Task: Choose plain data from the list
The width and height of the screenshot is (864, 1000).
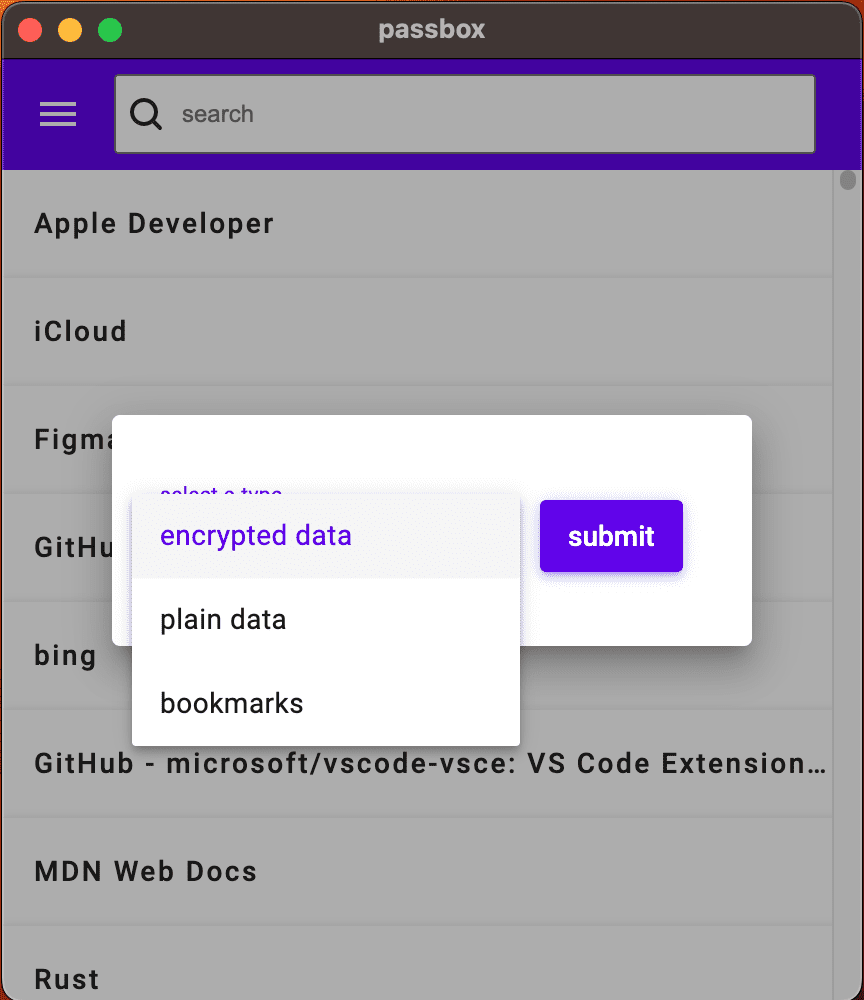Action: tap(326, 620)
